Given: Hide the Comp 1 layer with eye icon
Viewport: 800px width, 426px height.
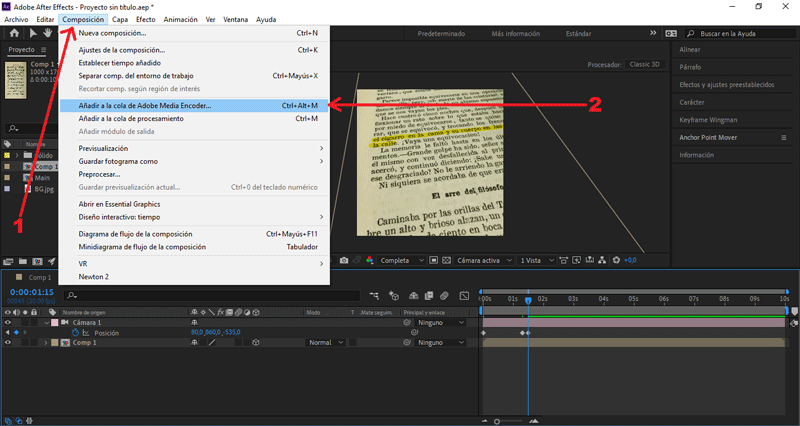Looking at the screenshot, I should (8, 342).
